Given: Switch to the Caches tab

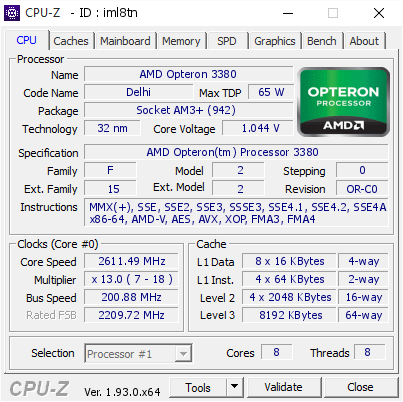Looking at the screenshot, I should pos(71,41).
